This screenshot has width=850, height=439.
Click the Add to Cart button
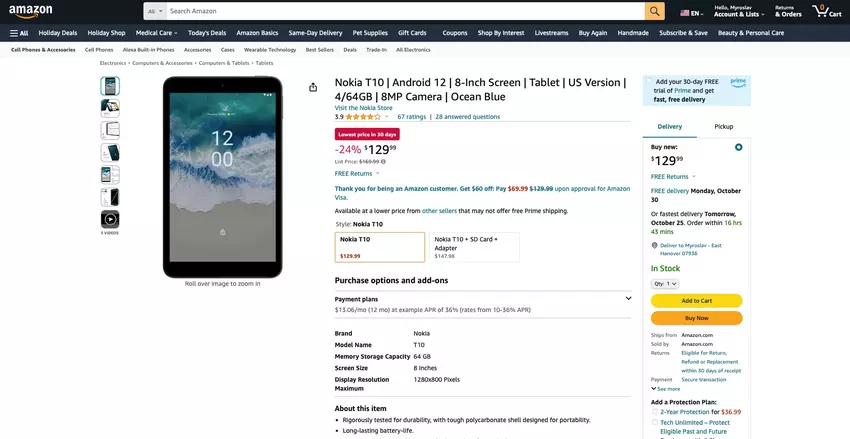tap(696, 301)
